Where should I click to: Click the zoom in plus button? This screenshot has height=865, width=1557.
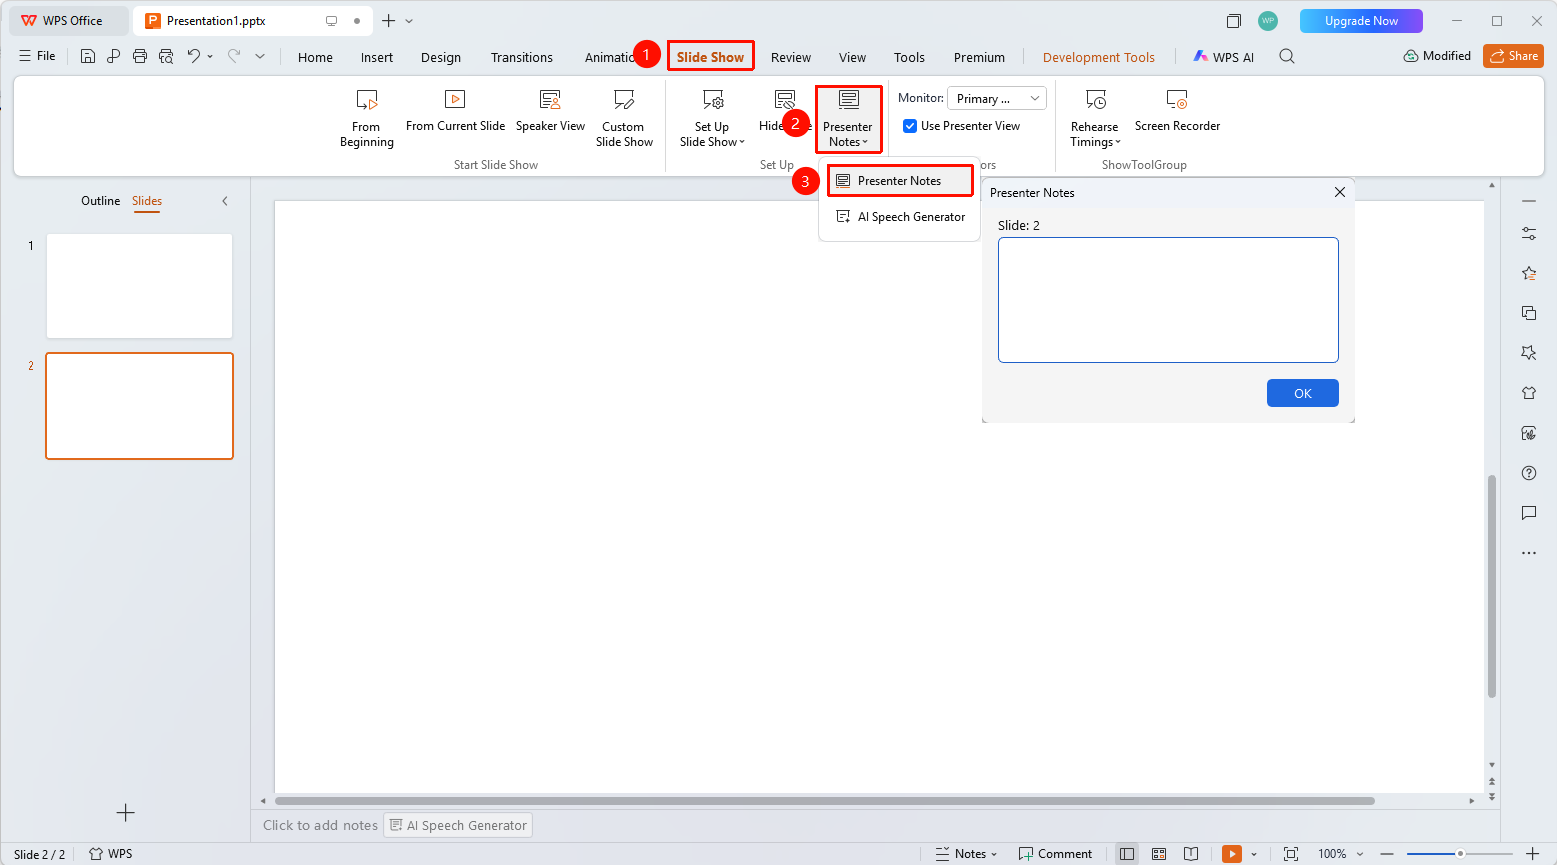[1533, 854]
